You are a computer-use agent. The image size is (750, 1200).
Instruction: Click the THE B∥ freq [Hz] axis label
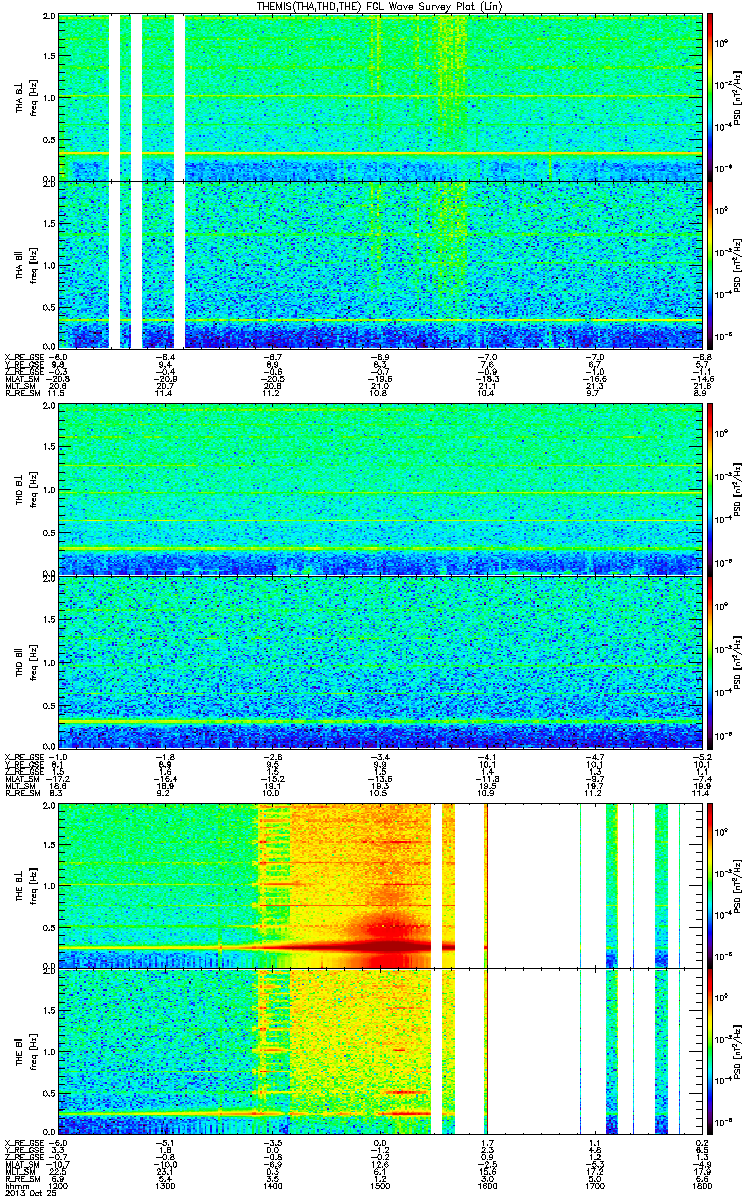26,1053
